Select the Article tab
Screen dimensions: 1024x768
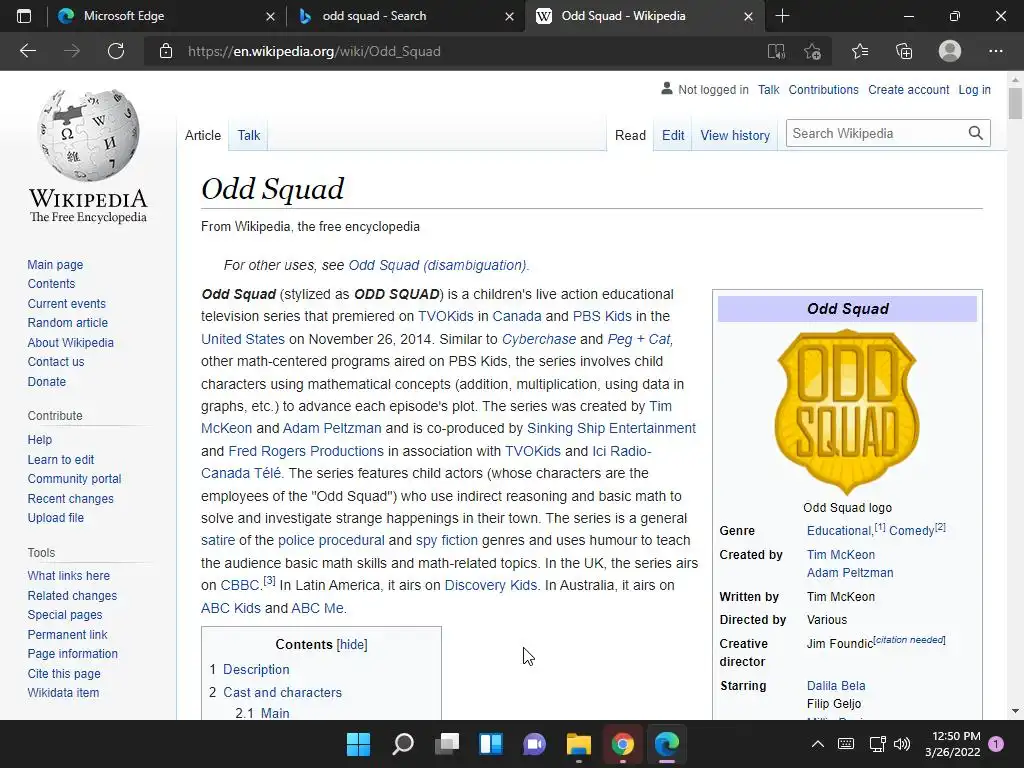click(x=202, y=135)
